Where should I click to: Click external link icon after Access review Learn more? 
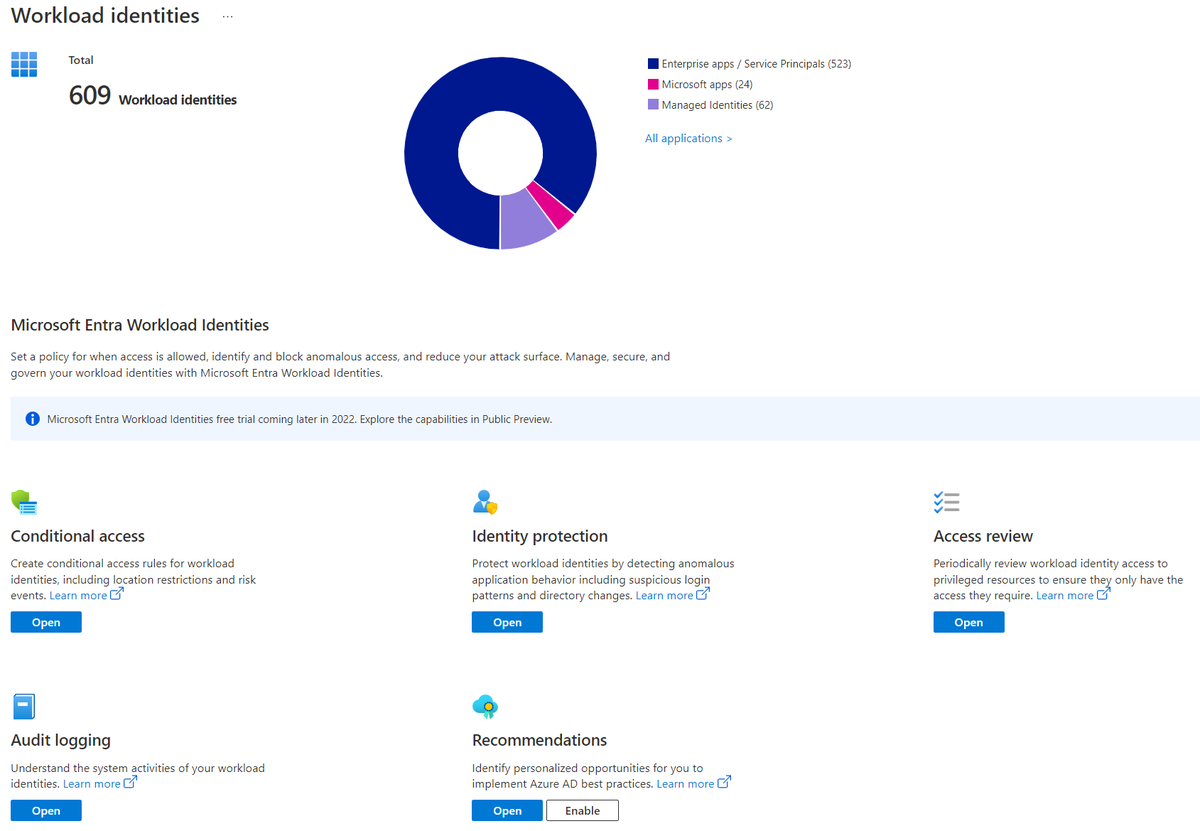[x=1103, y=594]
